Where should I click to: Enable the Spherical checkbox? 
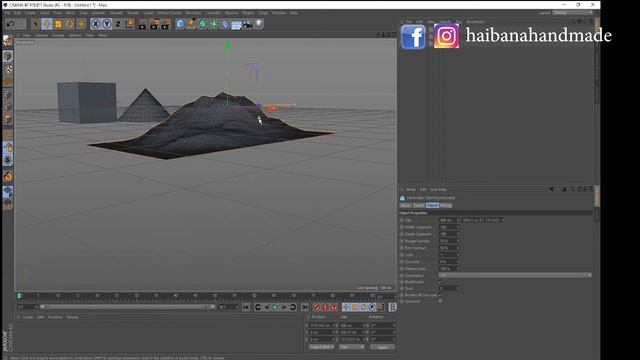(x=440, y=301)
